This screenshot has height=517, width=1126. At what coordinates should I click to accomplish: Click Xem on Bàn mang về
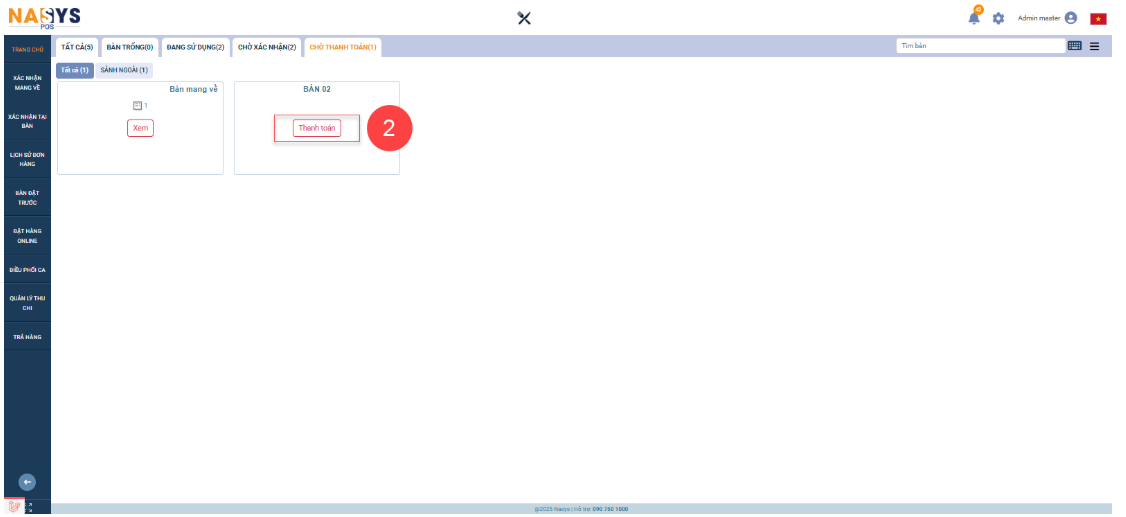click(x=140, y=128)
